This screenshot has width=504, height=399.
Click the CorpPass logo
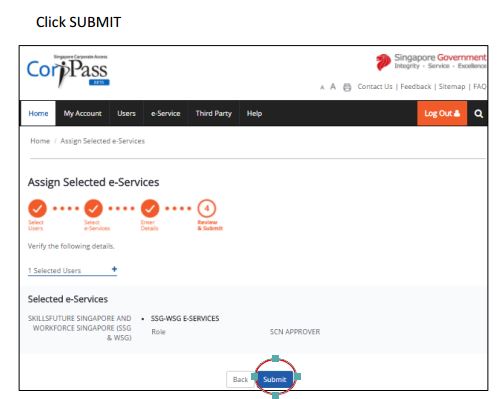point(68,70)
